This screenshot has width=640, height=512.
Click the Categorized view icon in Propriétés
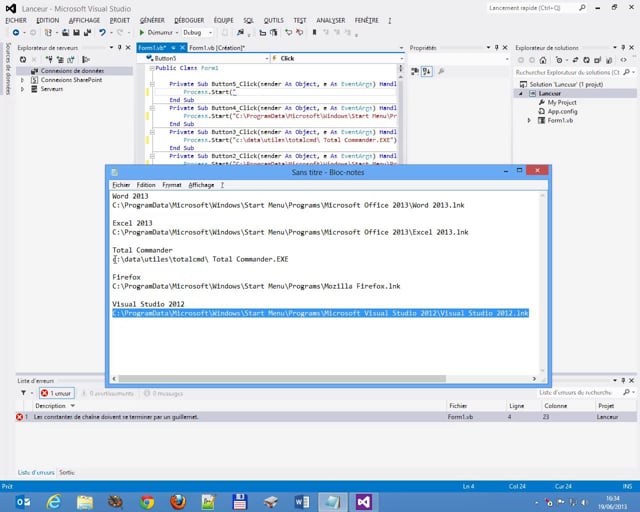pyautogui.click(x=415, y=71)
